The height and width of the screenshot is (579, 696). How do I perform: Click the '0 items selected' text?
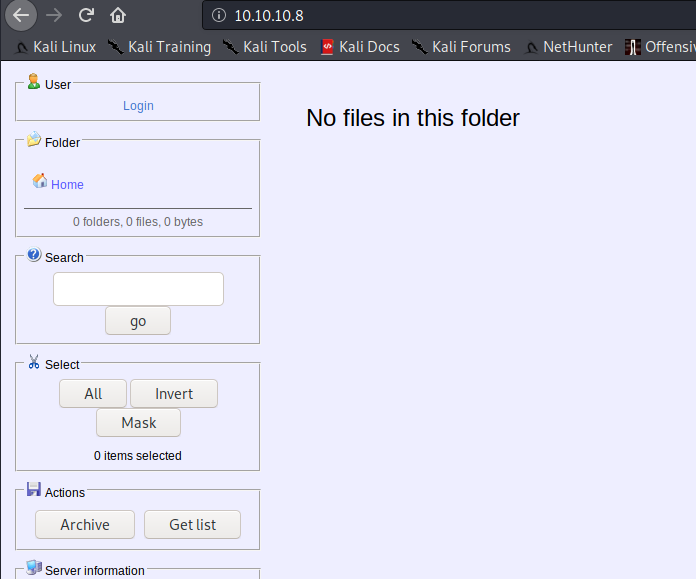coord(138,456)
